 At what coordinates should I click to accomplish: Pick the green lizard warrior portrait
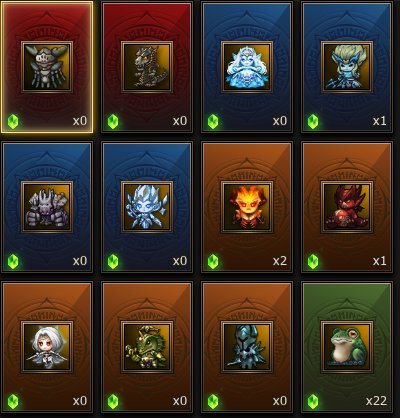(147, 347)
